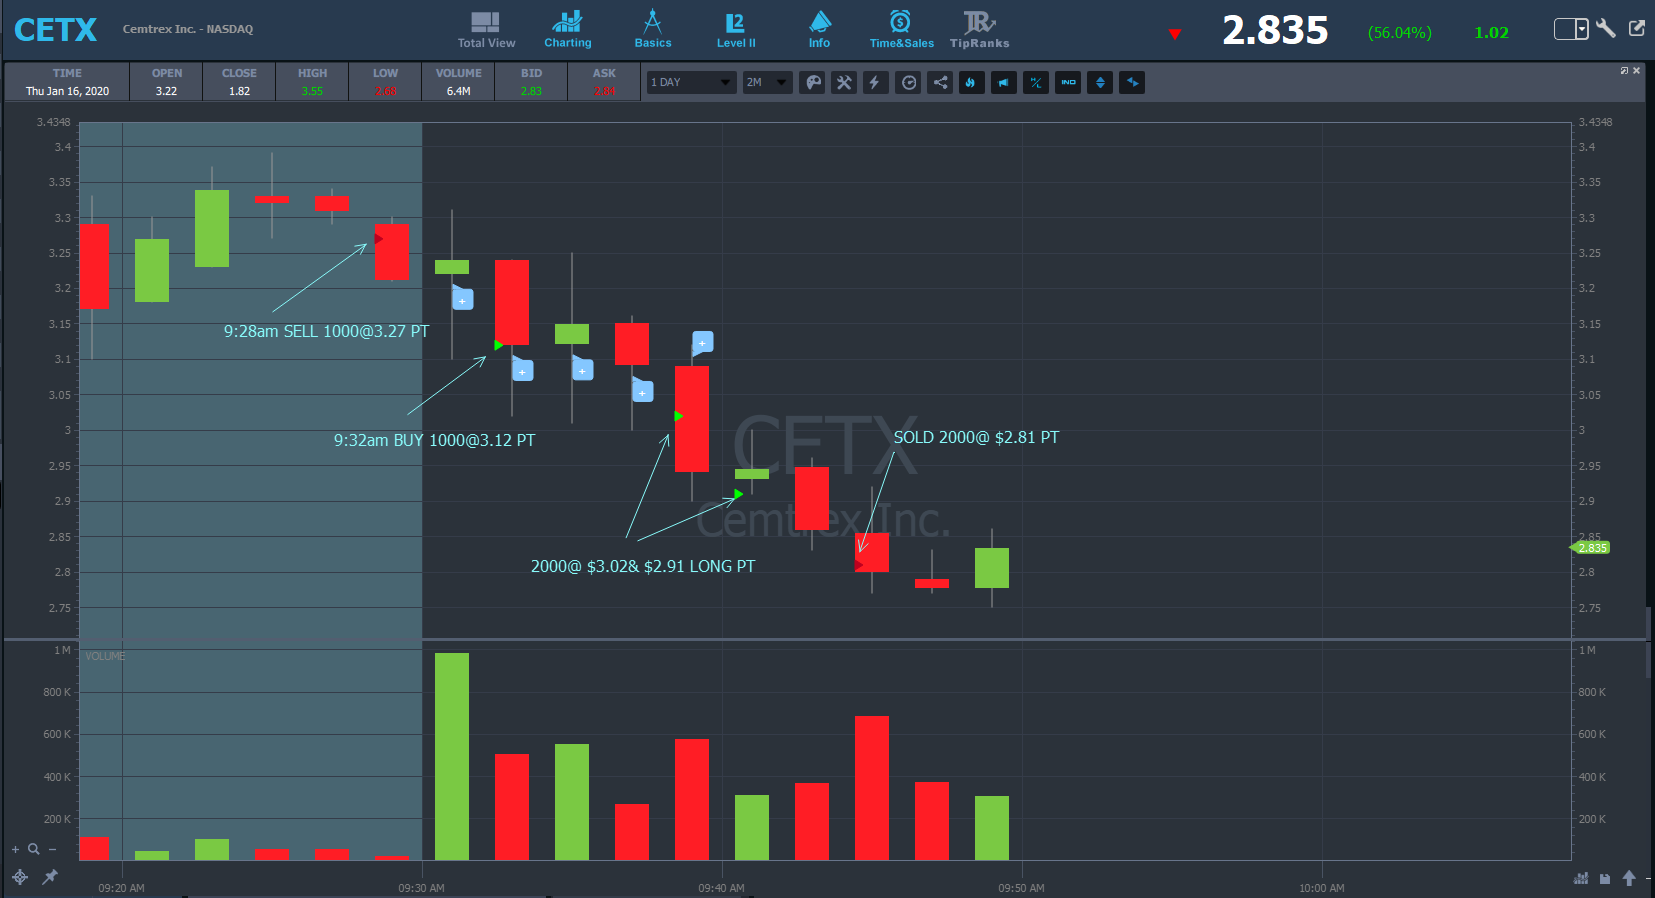Screen dimensions: 1655x898
Task: Open the chart color palette settings
Action: coord(814,82)
